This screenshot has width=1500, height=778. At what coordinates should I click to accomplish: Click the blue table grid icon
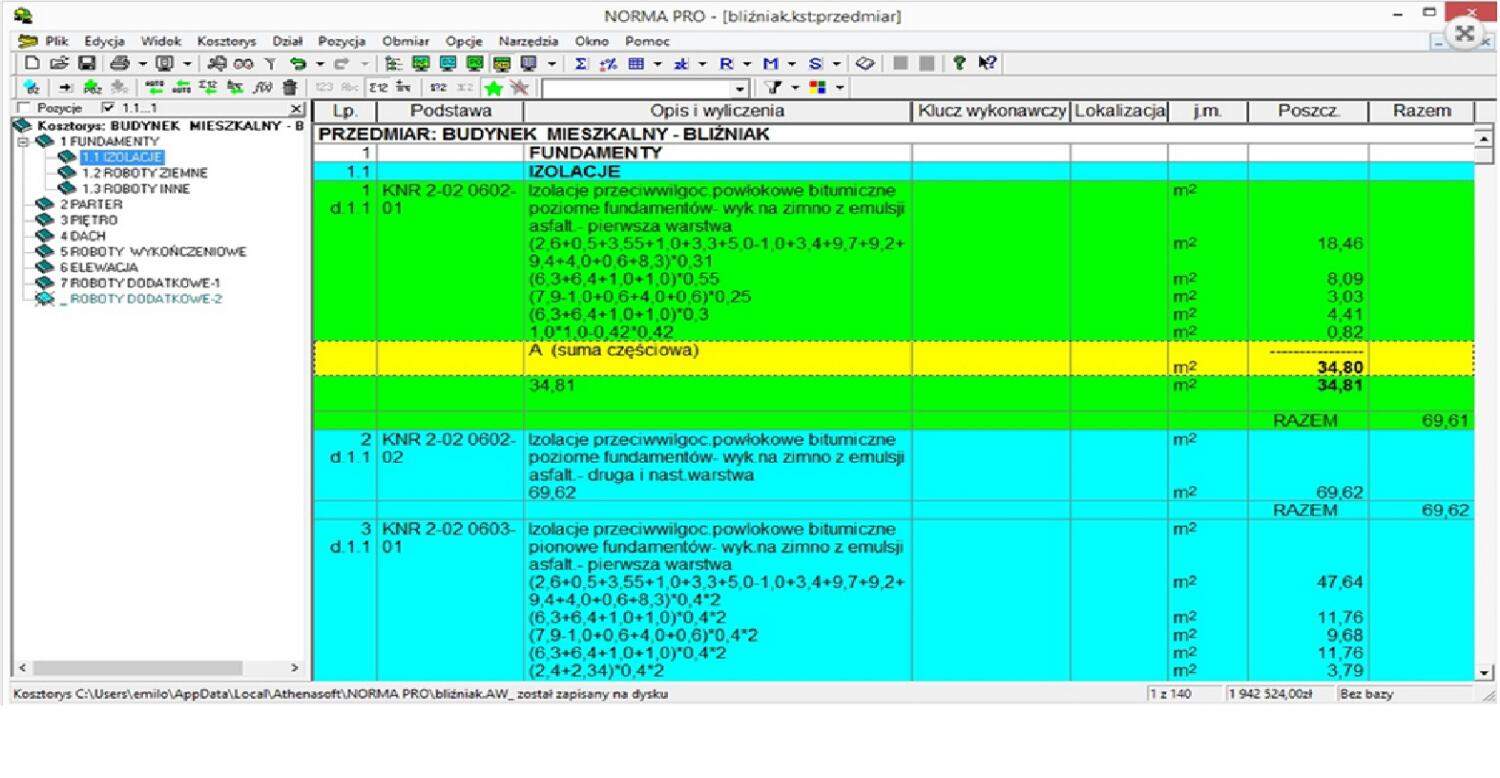point(636,63)
